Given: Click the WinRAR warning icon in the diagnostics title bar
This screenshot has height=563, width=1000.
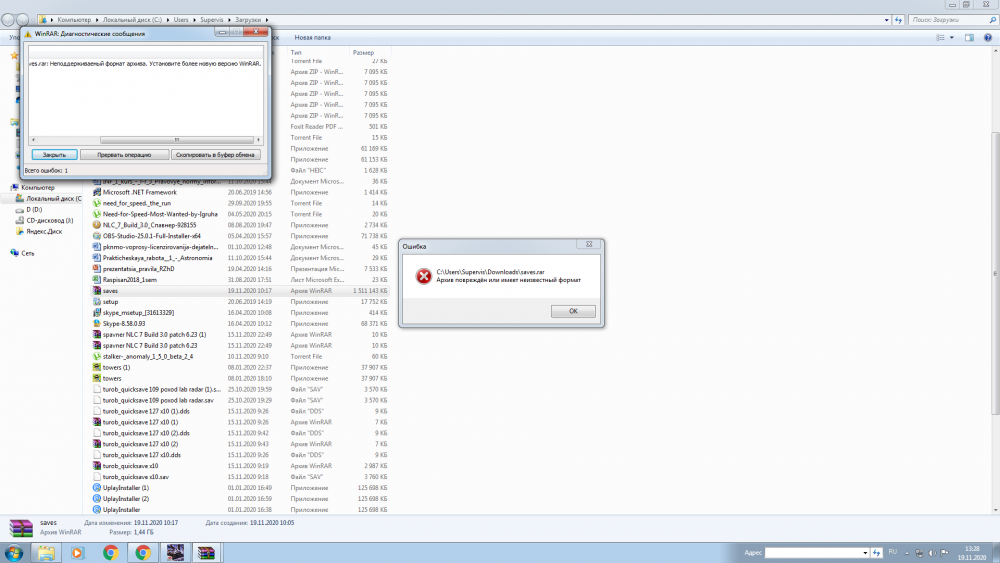Looking at the screenshot, I should click(27, 34).
